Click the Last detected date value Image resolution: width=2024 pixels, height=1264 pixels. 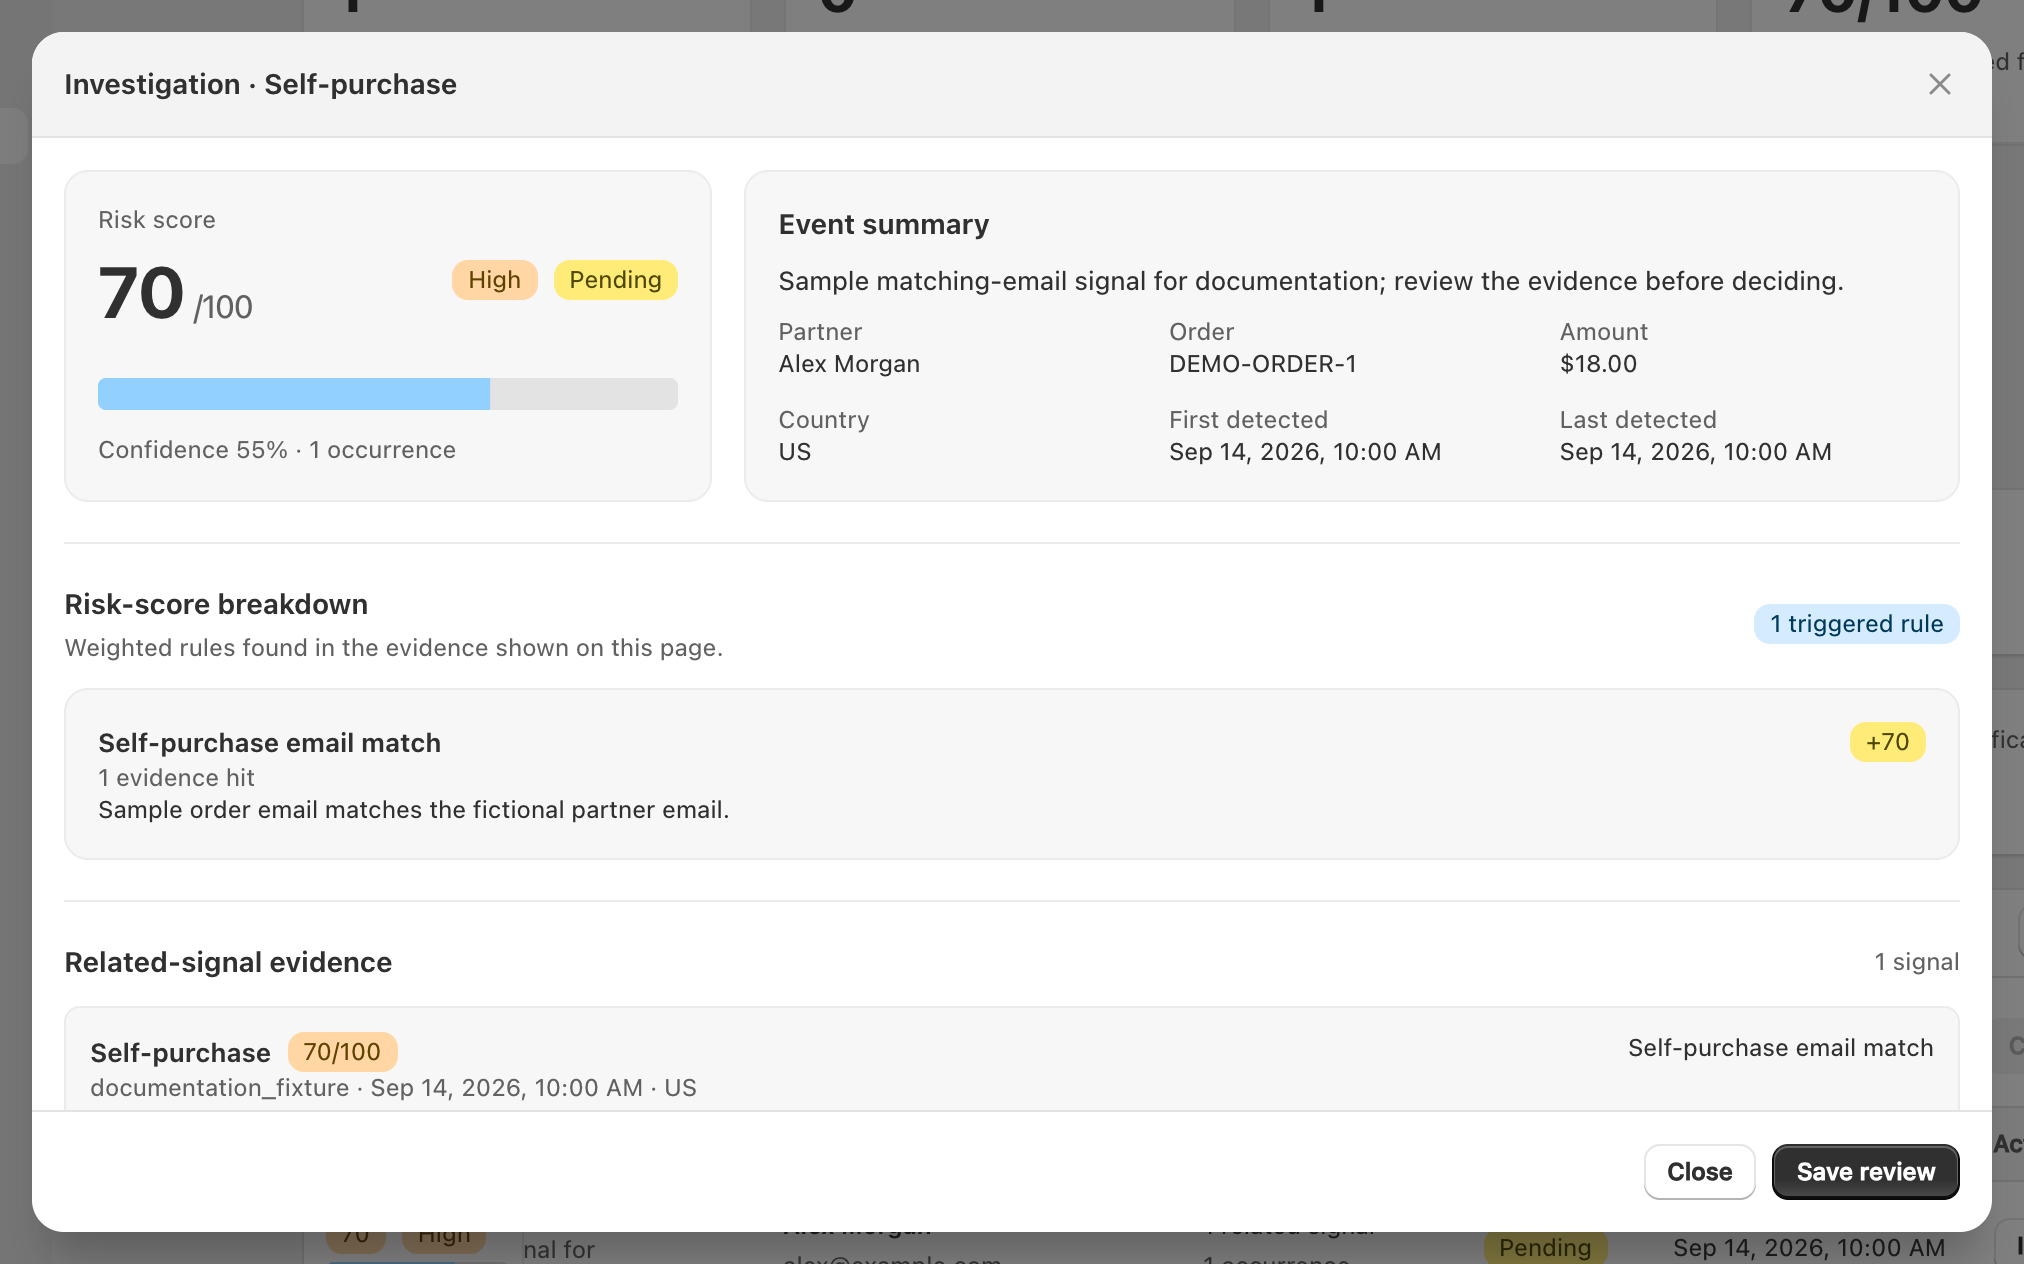click(x=1695, y=452)
